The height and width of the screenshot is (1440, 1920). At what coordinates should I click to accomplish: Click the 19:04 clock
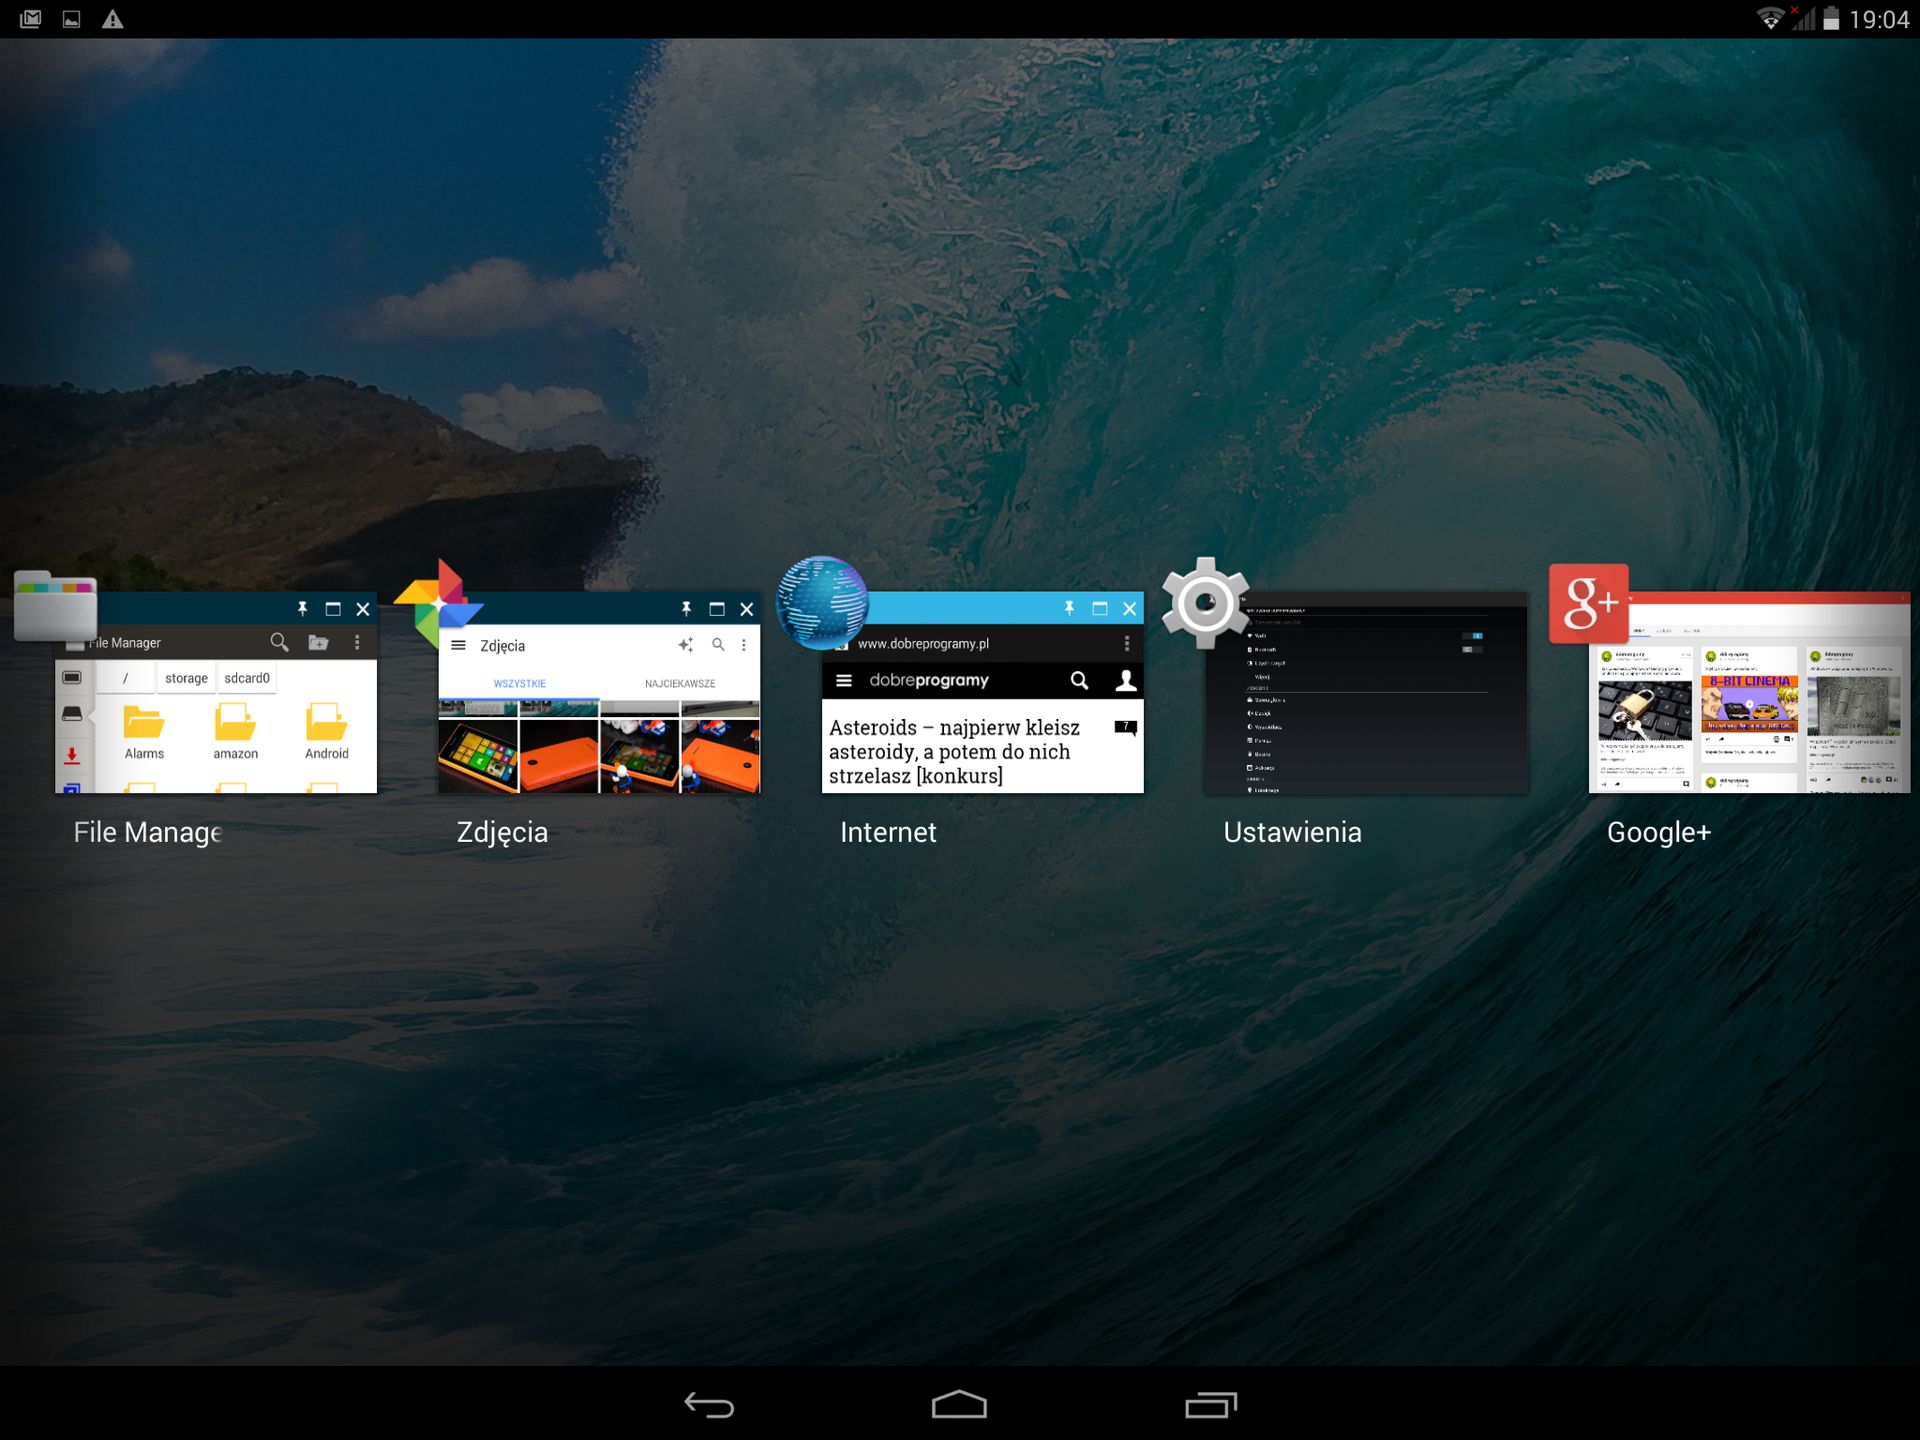(1879, 20)
